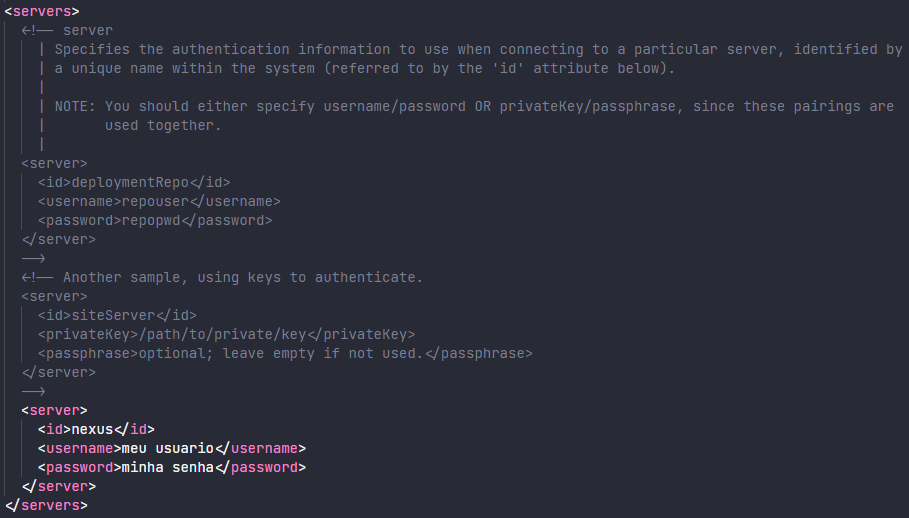Click the privateKey path line
909x518 pixels.
click(x=227, y=334)
